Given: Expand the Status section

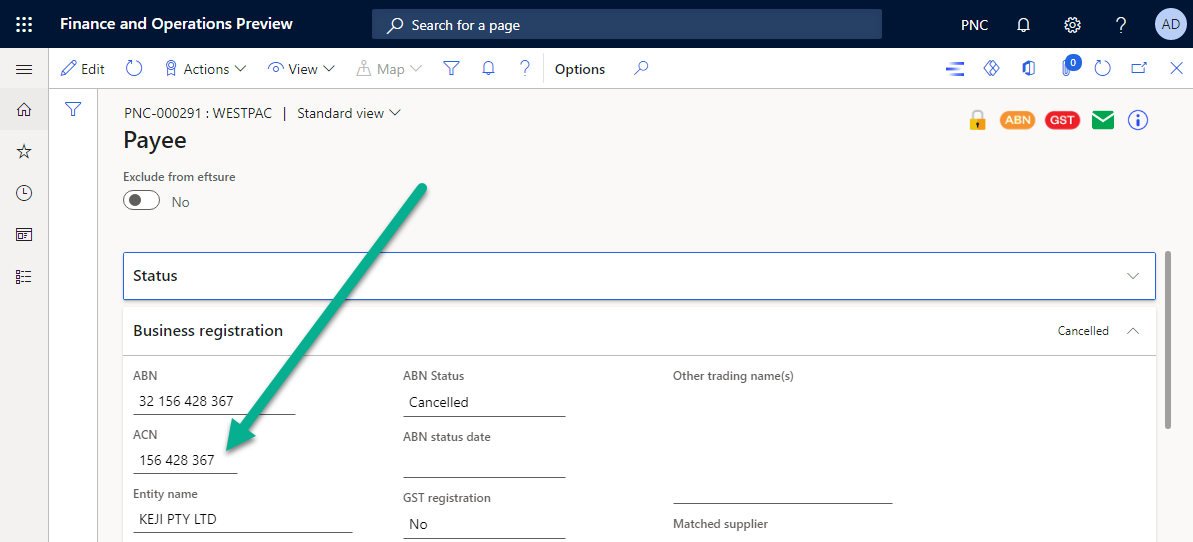Looking at the screenshot, I should (639, 276).
